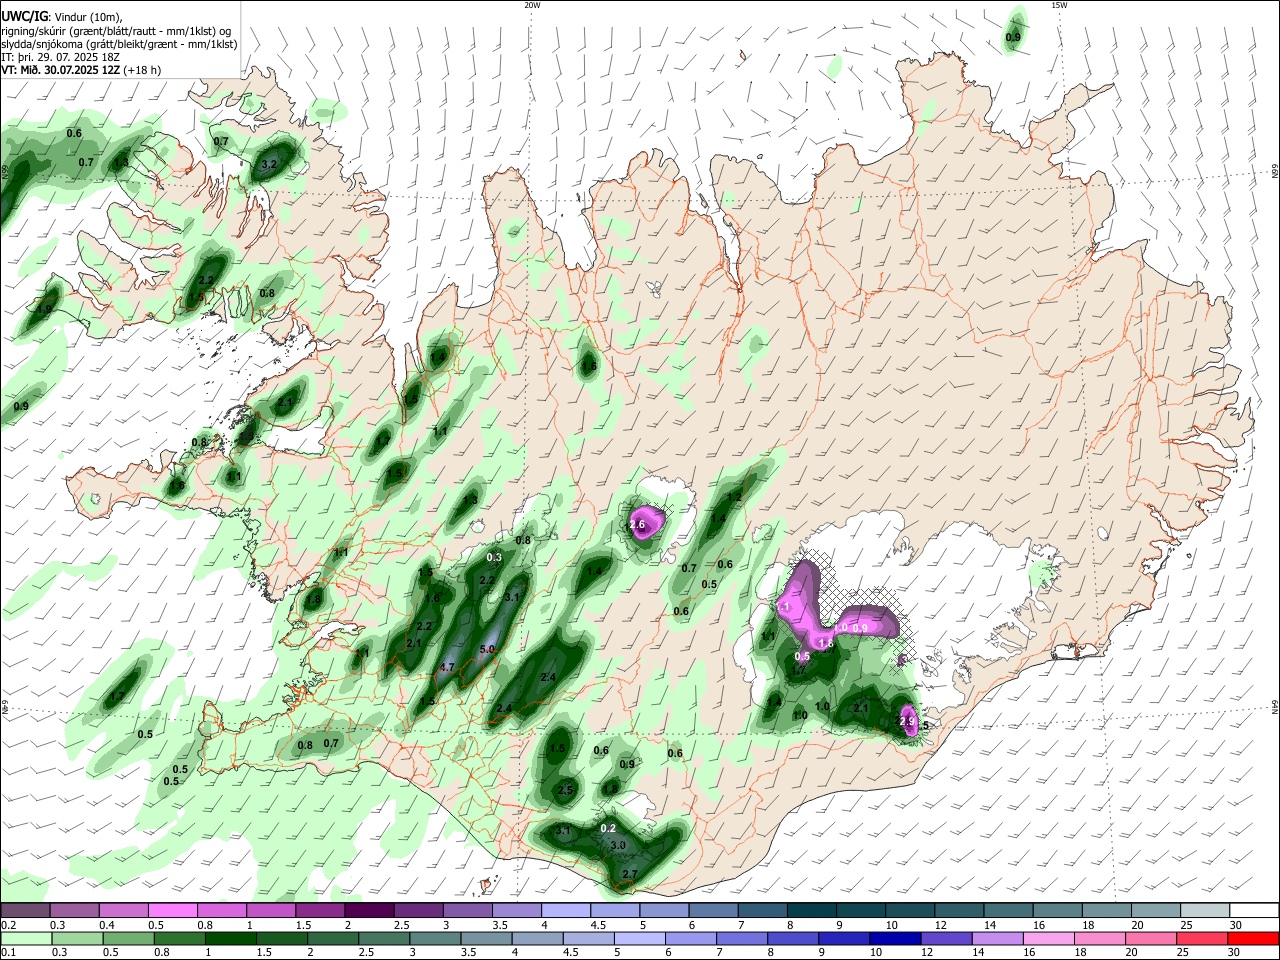Pick the medium green 0.5 swatch in the lower legend
The width and height of the screenshot is (1280, 960).
pyautogui.click(x=128, y=938)
